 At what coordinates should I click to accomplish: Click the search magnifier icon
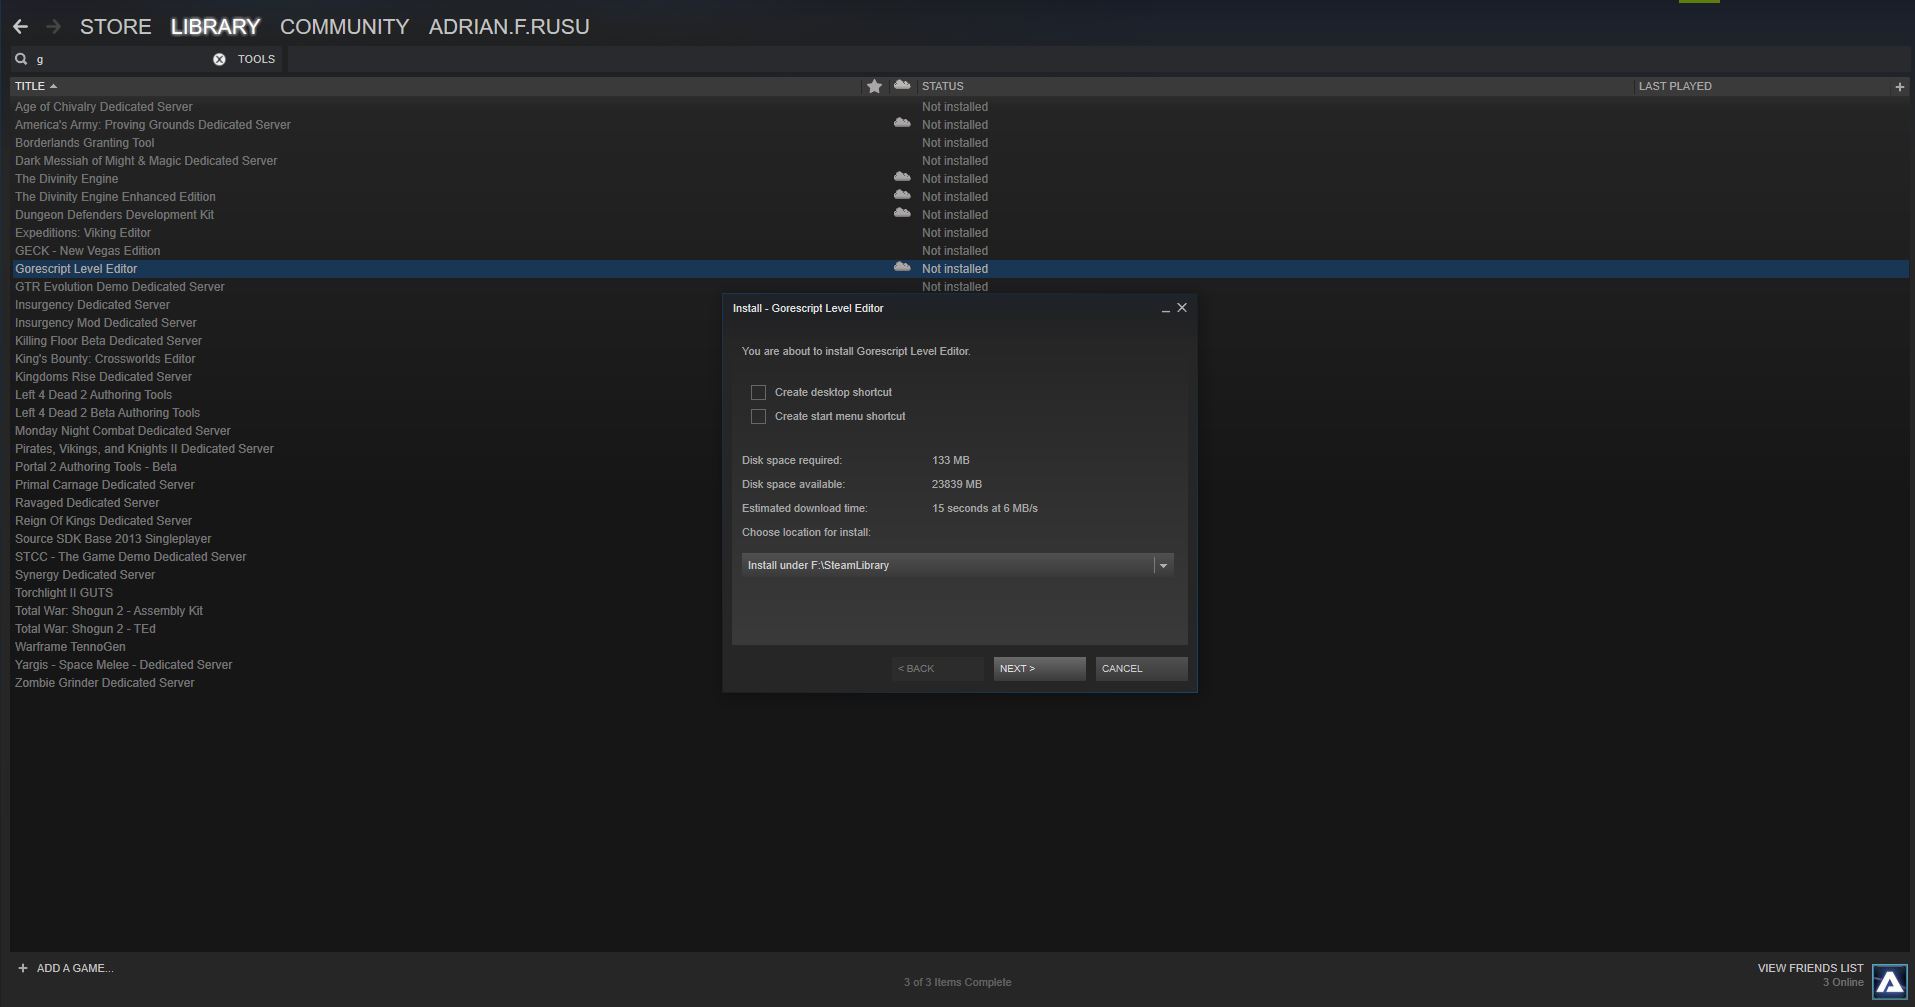click(x=21, y=59)
